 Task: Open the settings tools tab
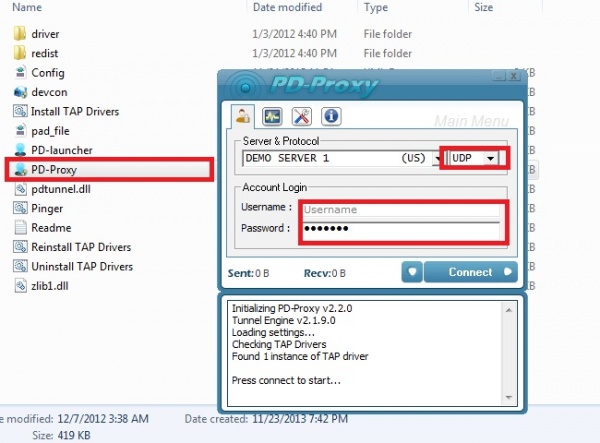302,116
